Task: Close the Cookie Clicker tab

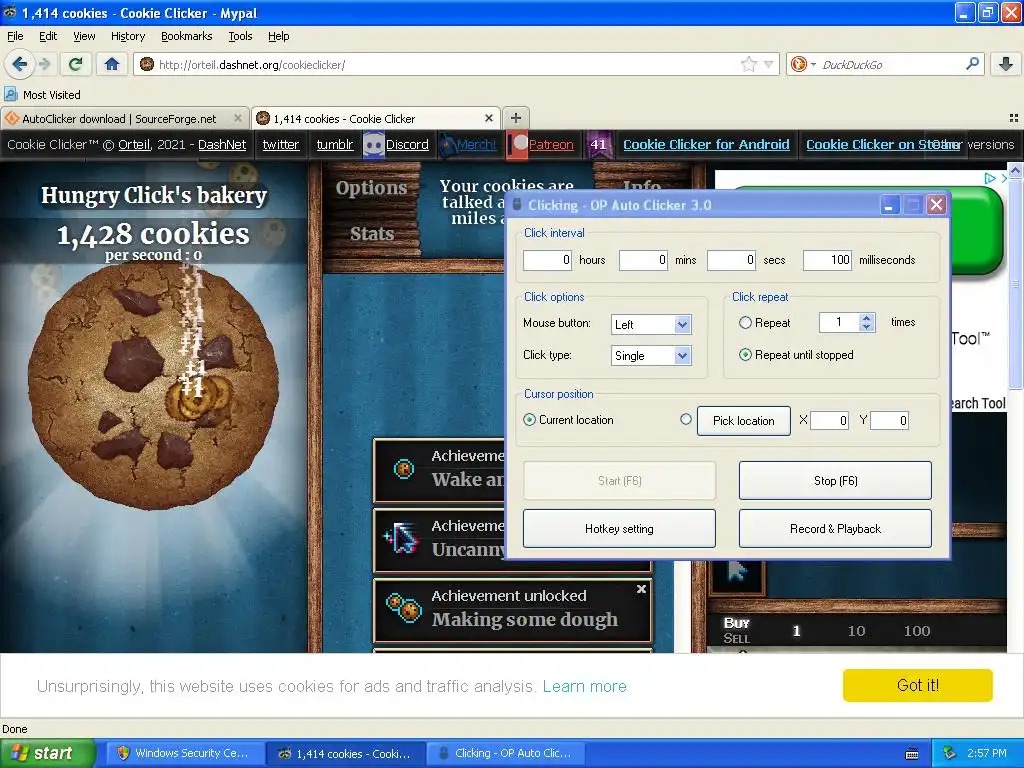Action: 488,118
